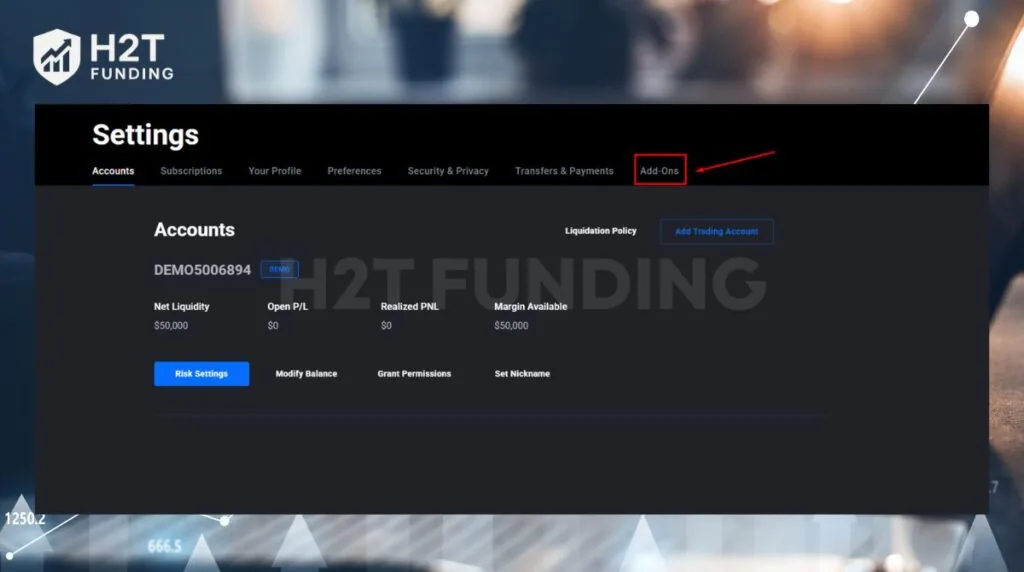Viewport: 1024px width, 572px height.
Task: Switch to the Subscriptions tab
Action: [191, 171]
